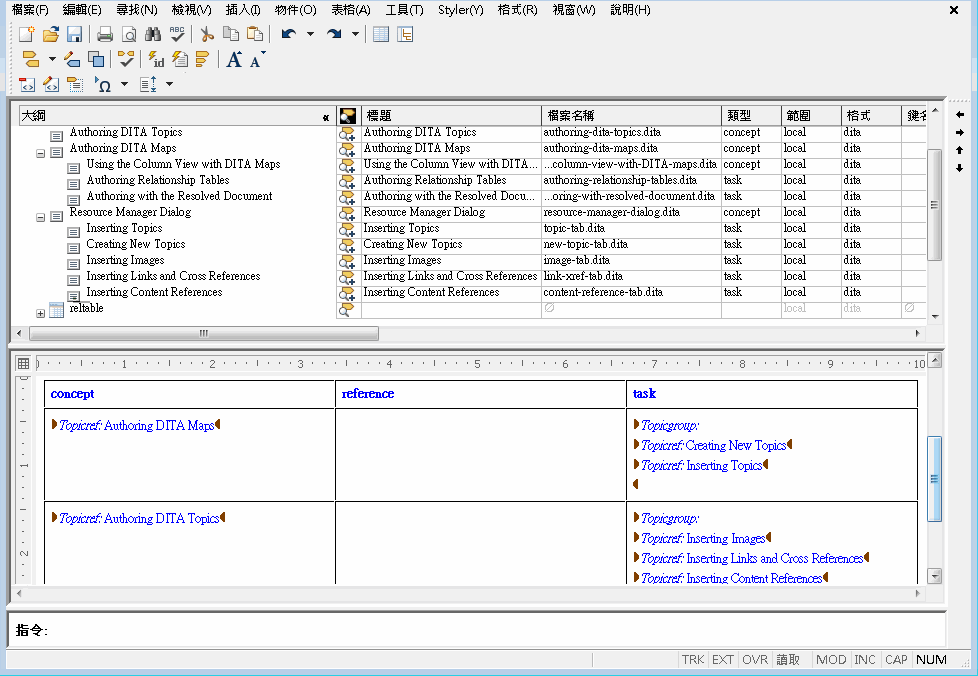Print the document
The image size is (978, 676).
tap(105, 34)
